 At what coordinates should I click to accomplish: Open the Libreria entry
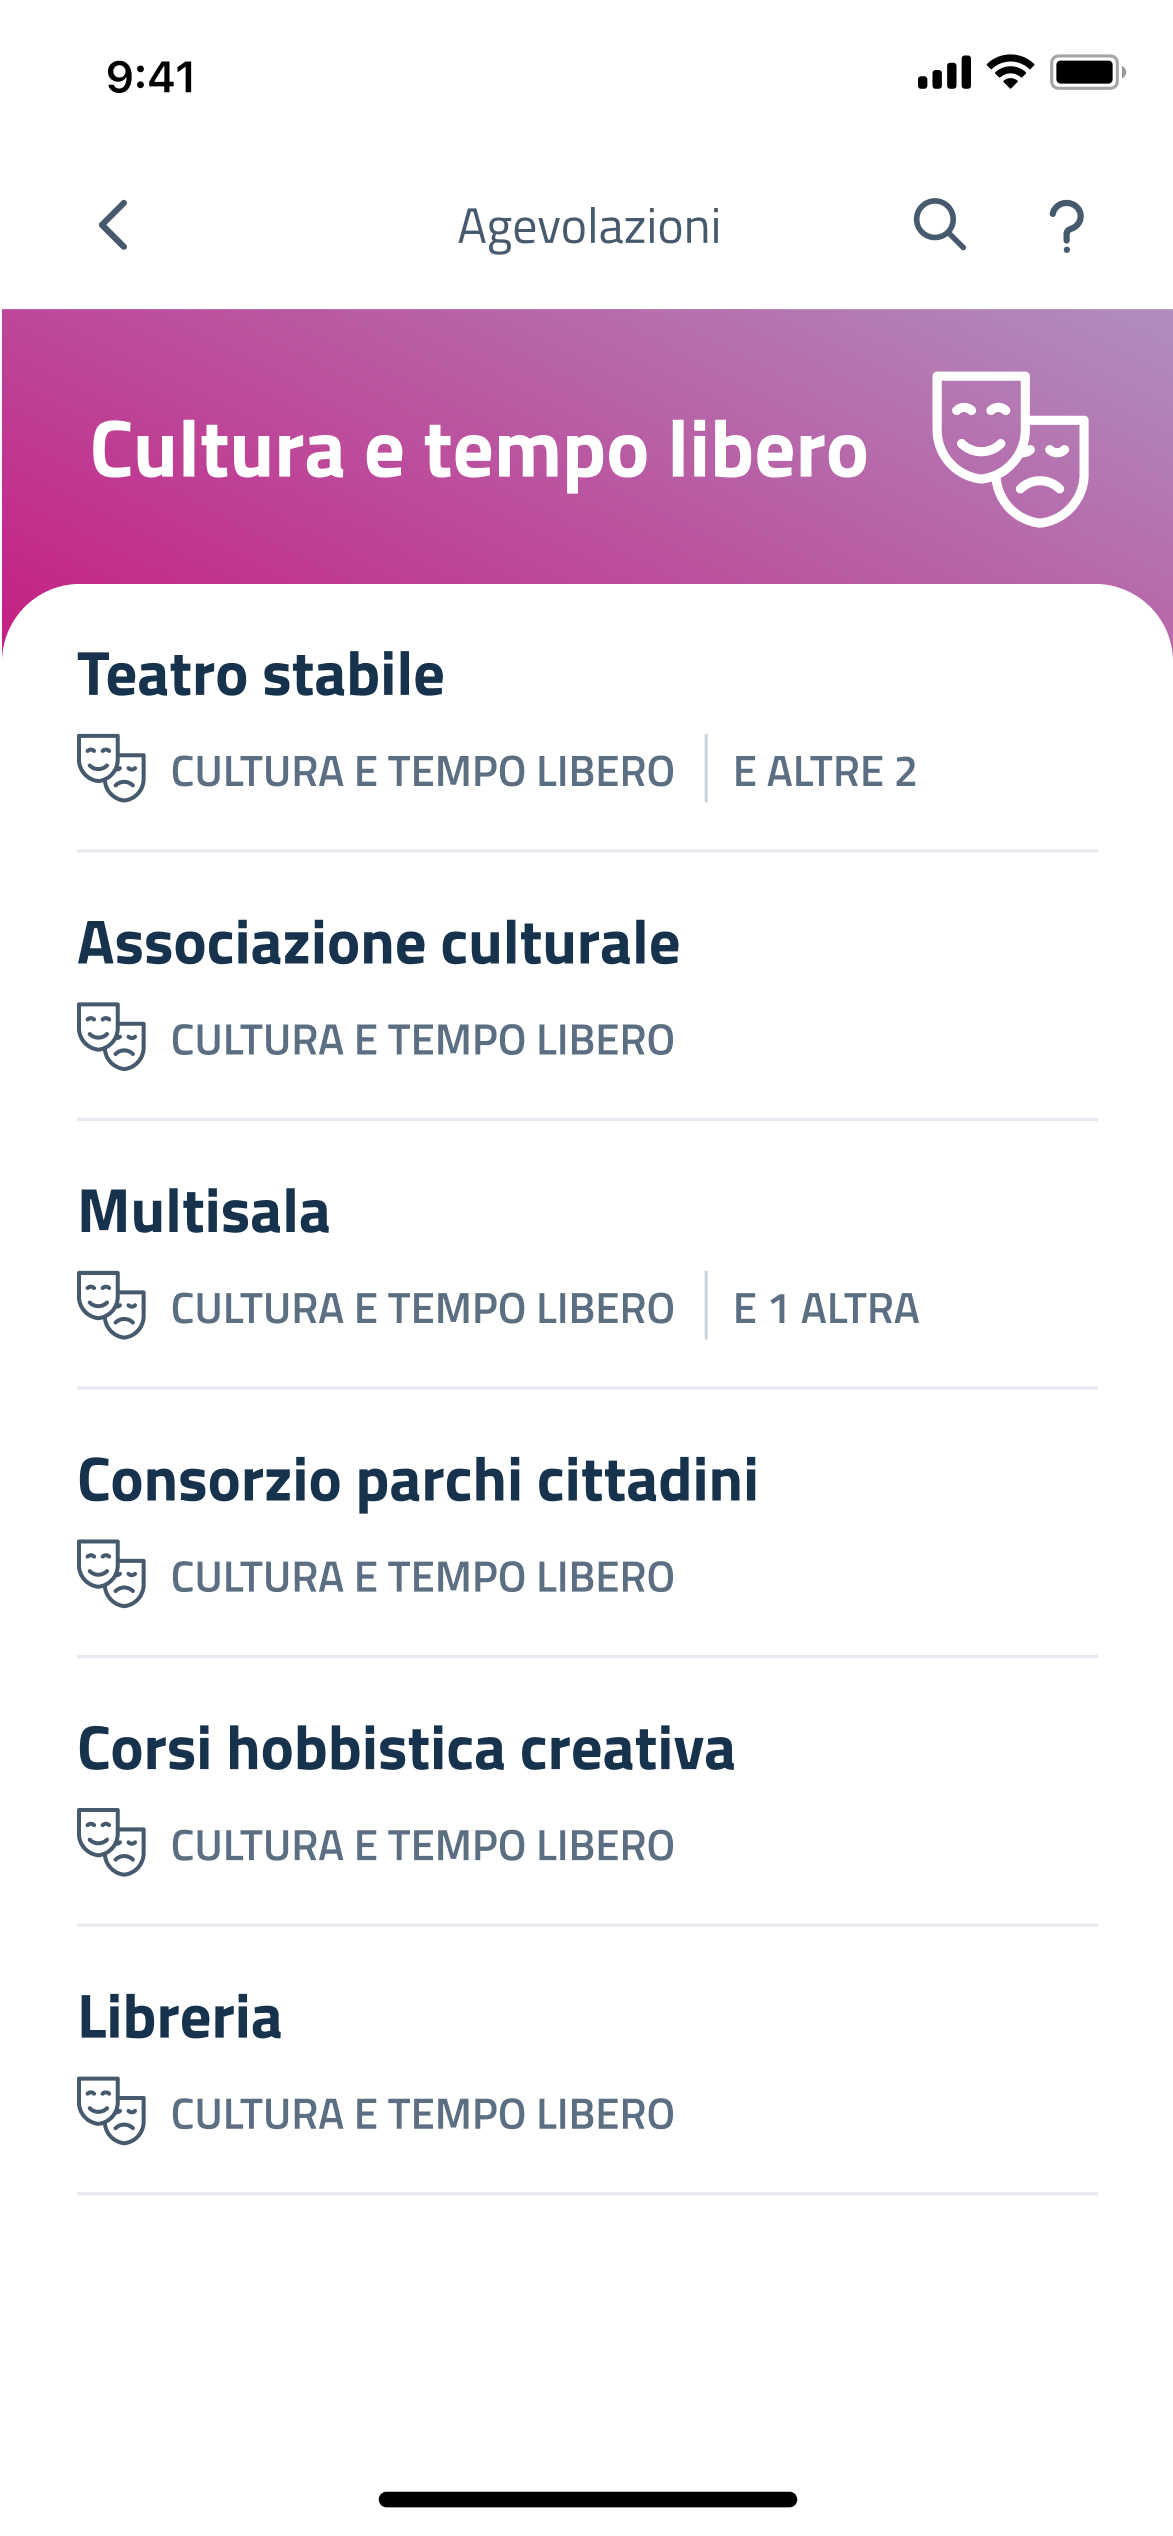point(180,2018)
